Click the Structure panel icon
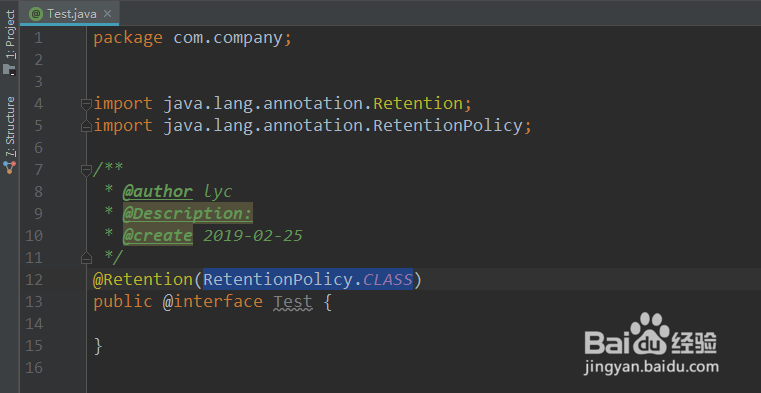 point(10,168)
